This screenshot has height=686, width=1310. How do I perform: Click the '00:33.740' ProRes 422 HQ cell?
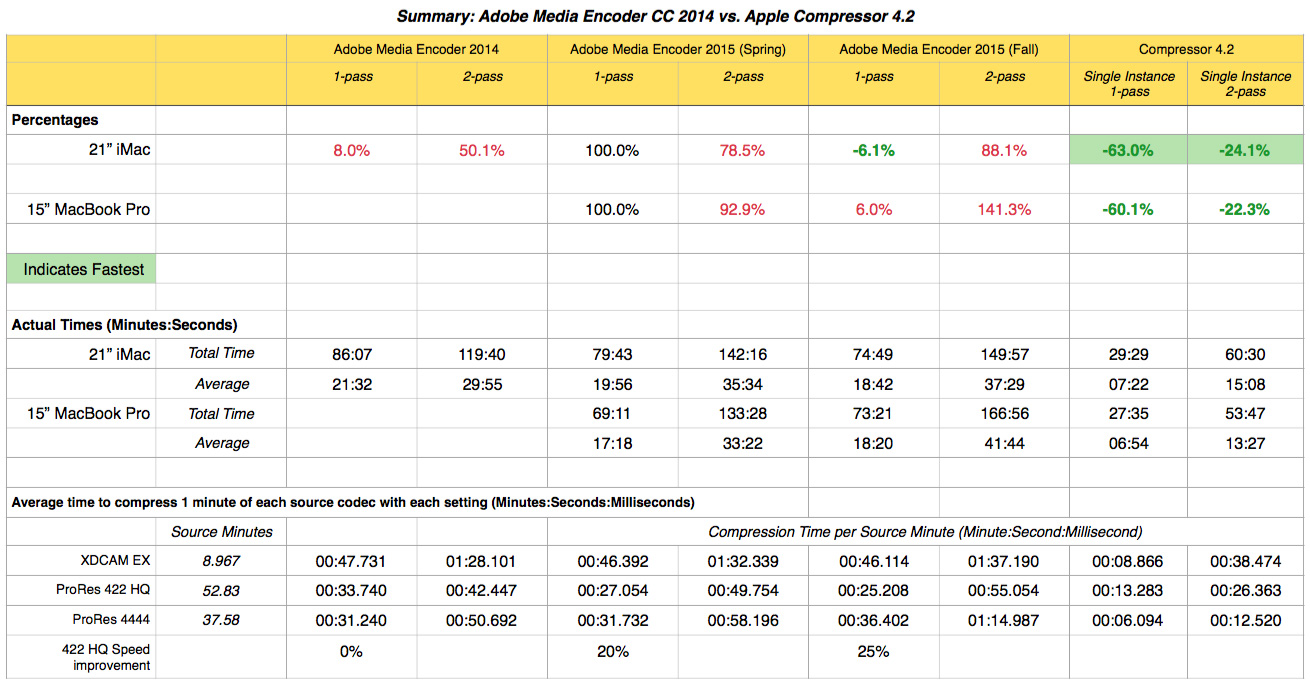(x=351, y=591)
